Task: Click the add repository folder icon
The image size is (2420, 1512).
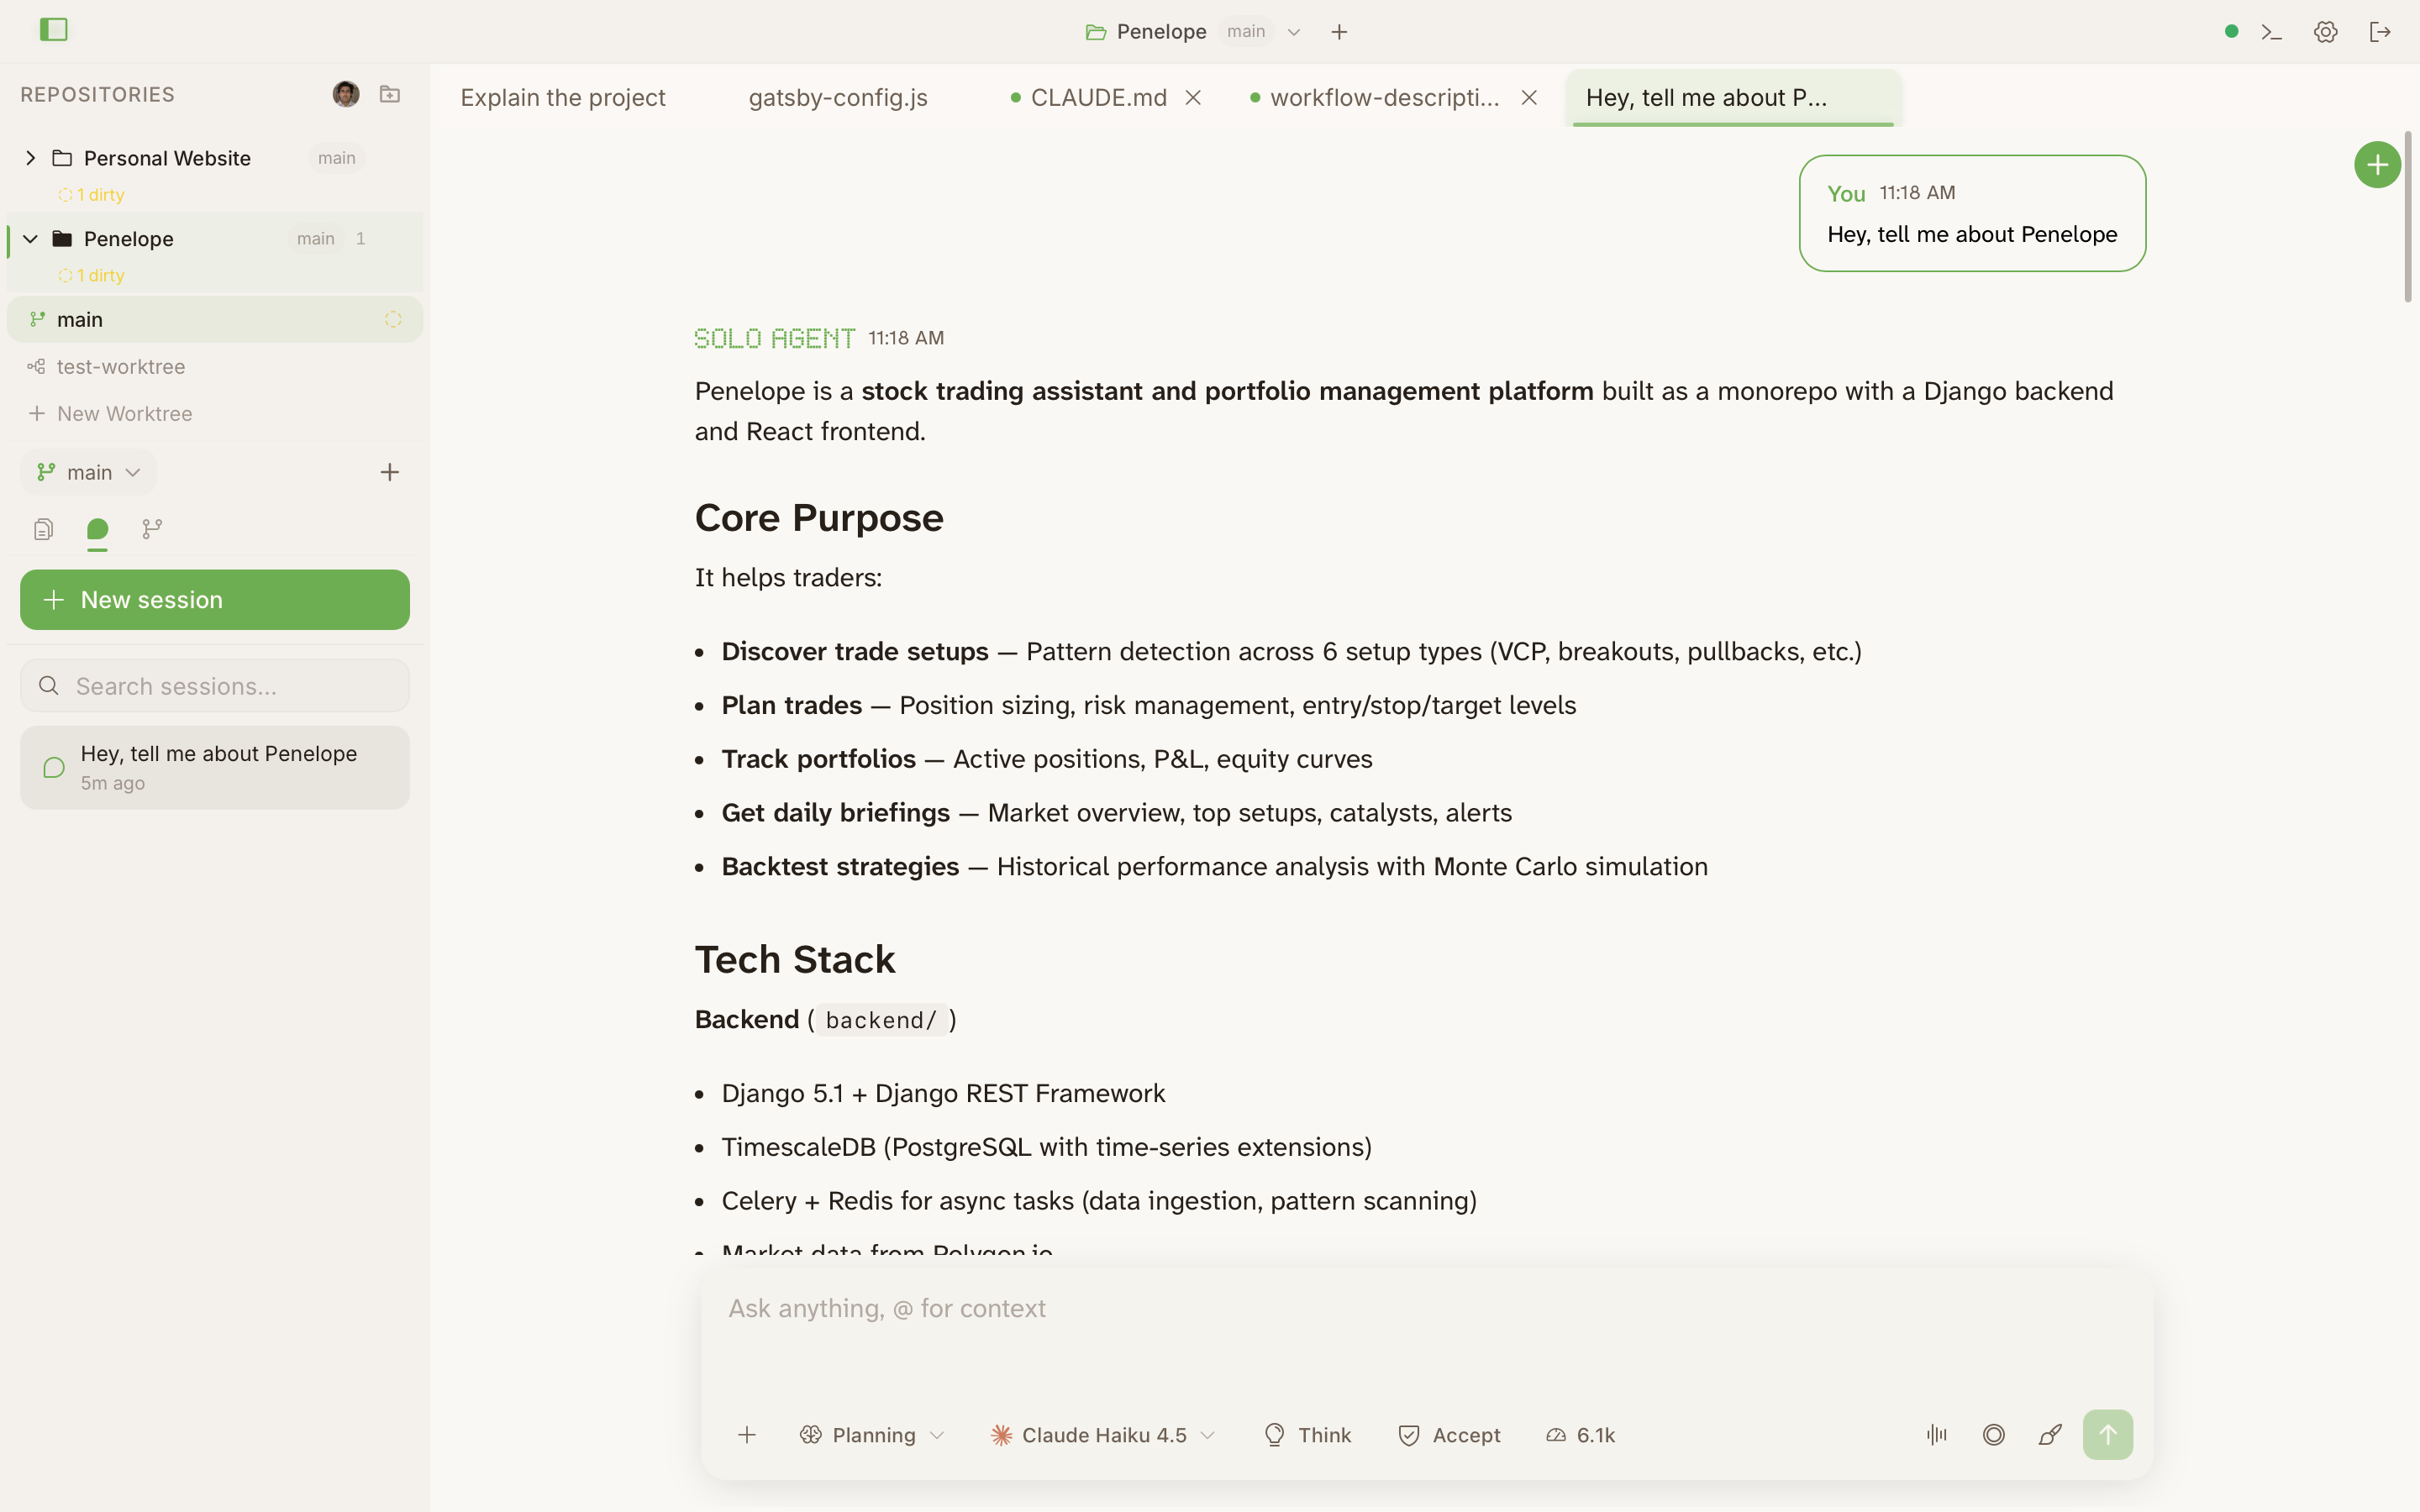Action: click(390, 94)
